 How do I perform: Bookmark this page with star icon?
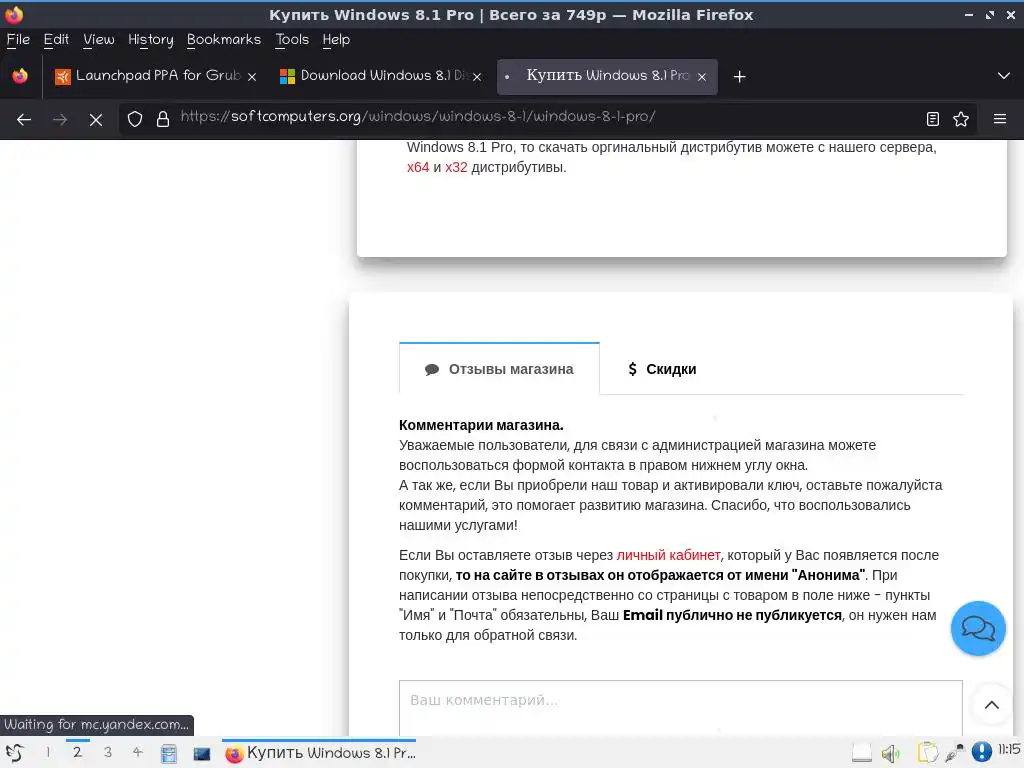[961, 119]
